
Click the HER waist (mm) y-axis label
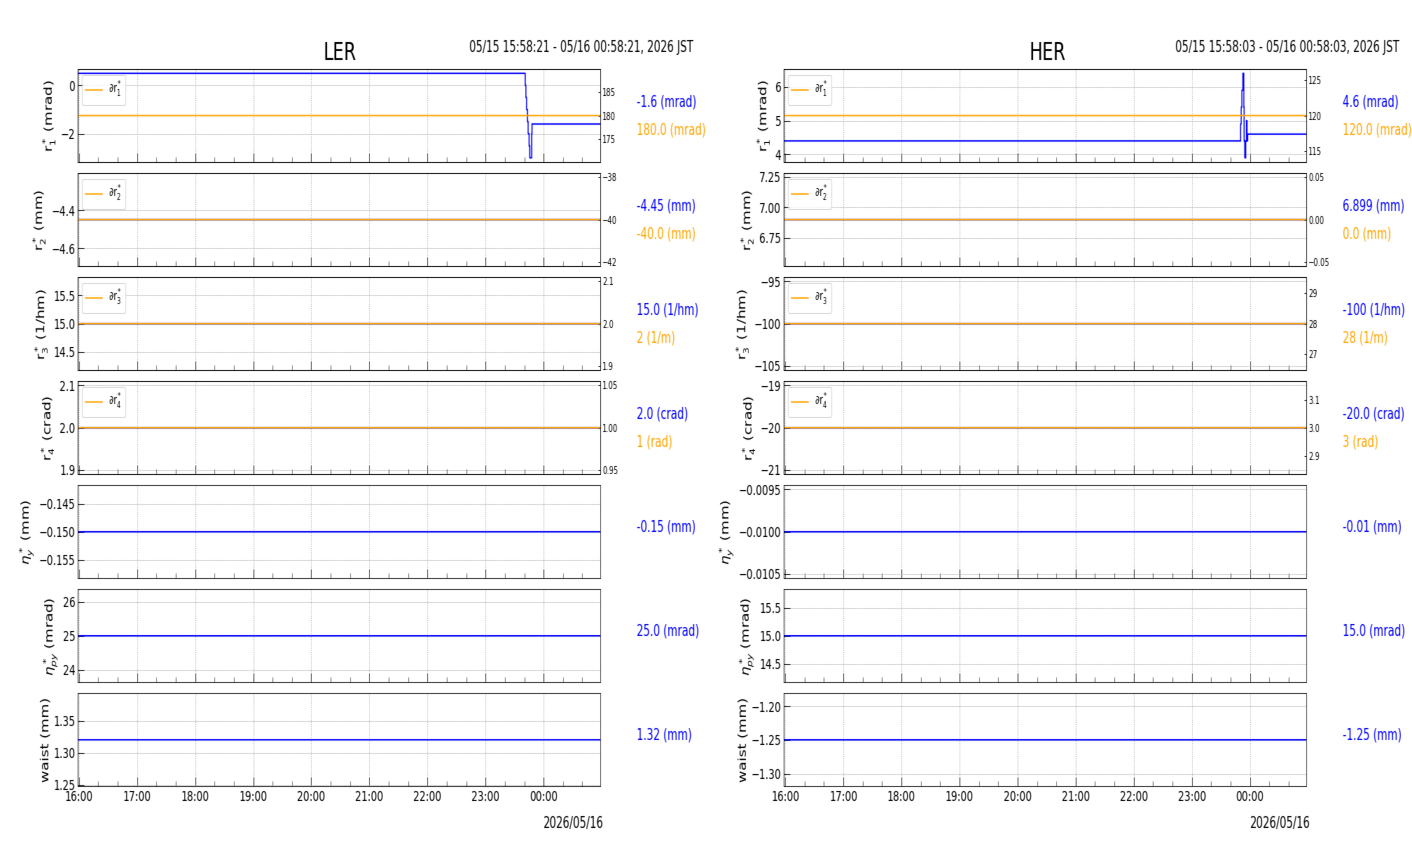(743, 740)
